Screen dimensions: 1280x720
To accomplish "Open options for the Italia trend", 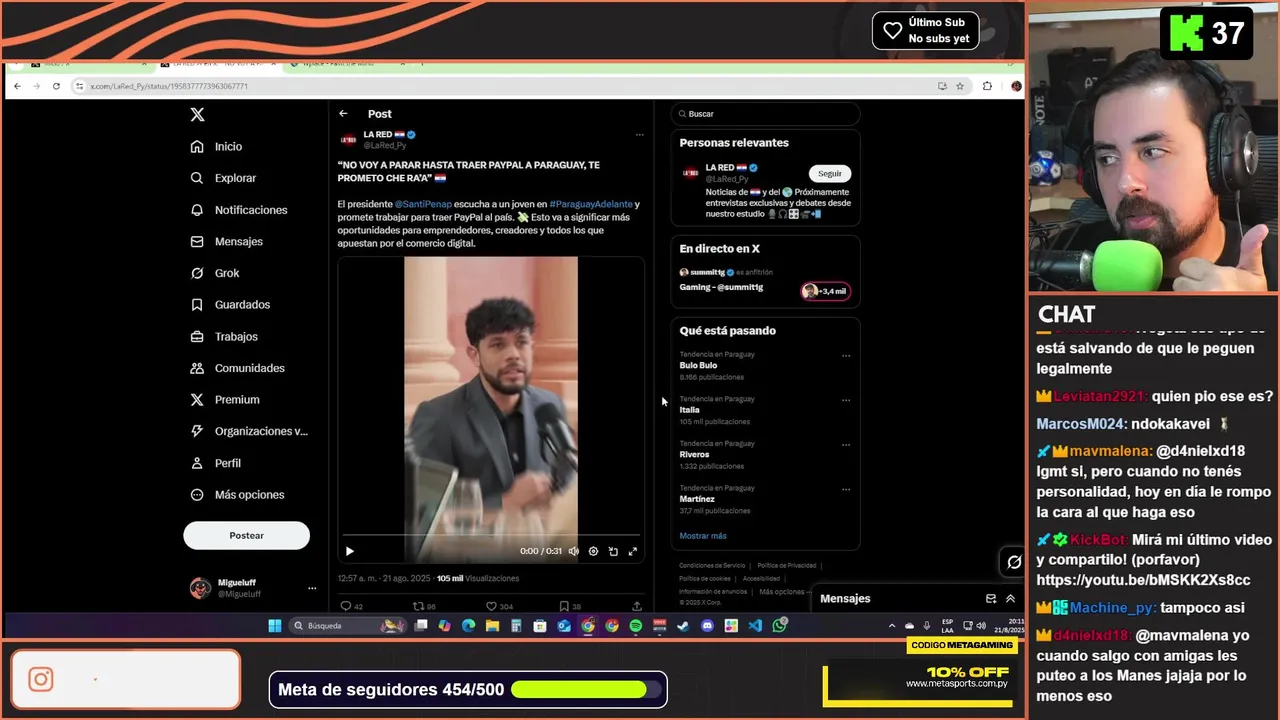I will pos(846,400).
